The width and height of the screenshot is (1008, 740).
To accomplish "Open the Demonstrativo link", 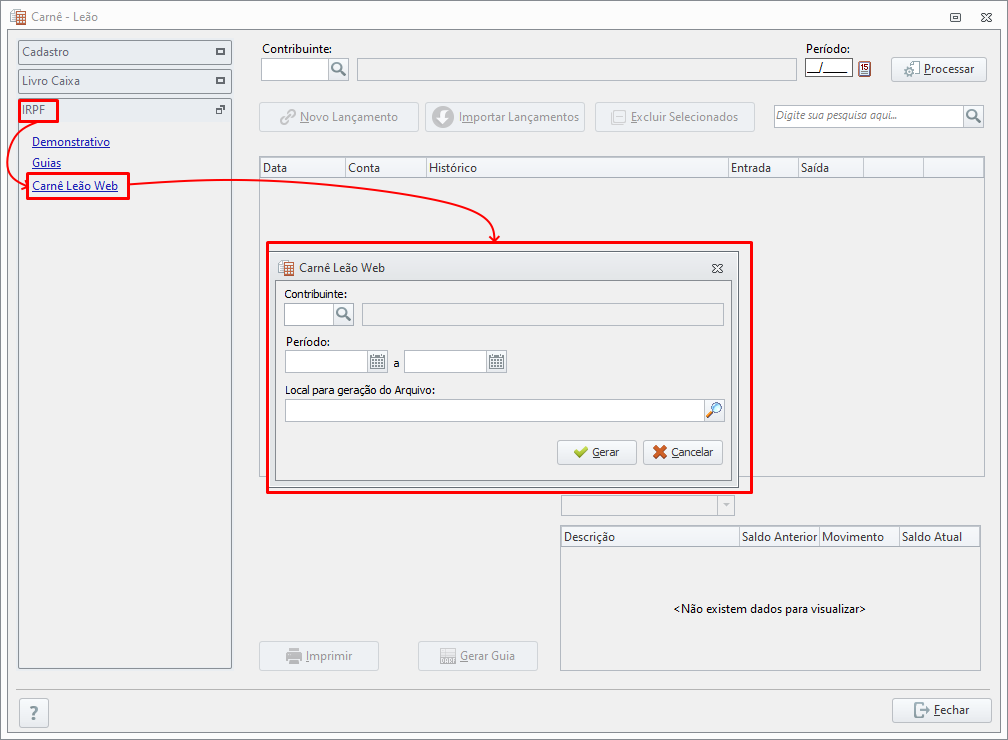I will click(x=71, y=141).
